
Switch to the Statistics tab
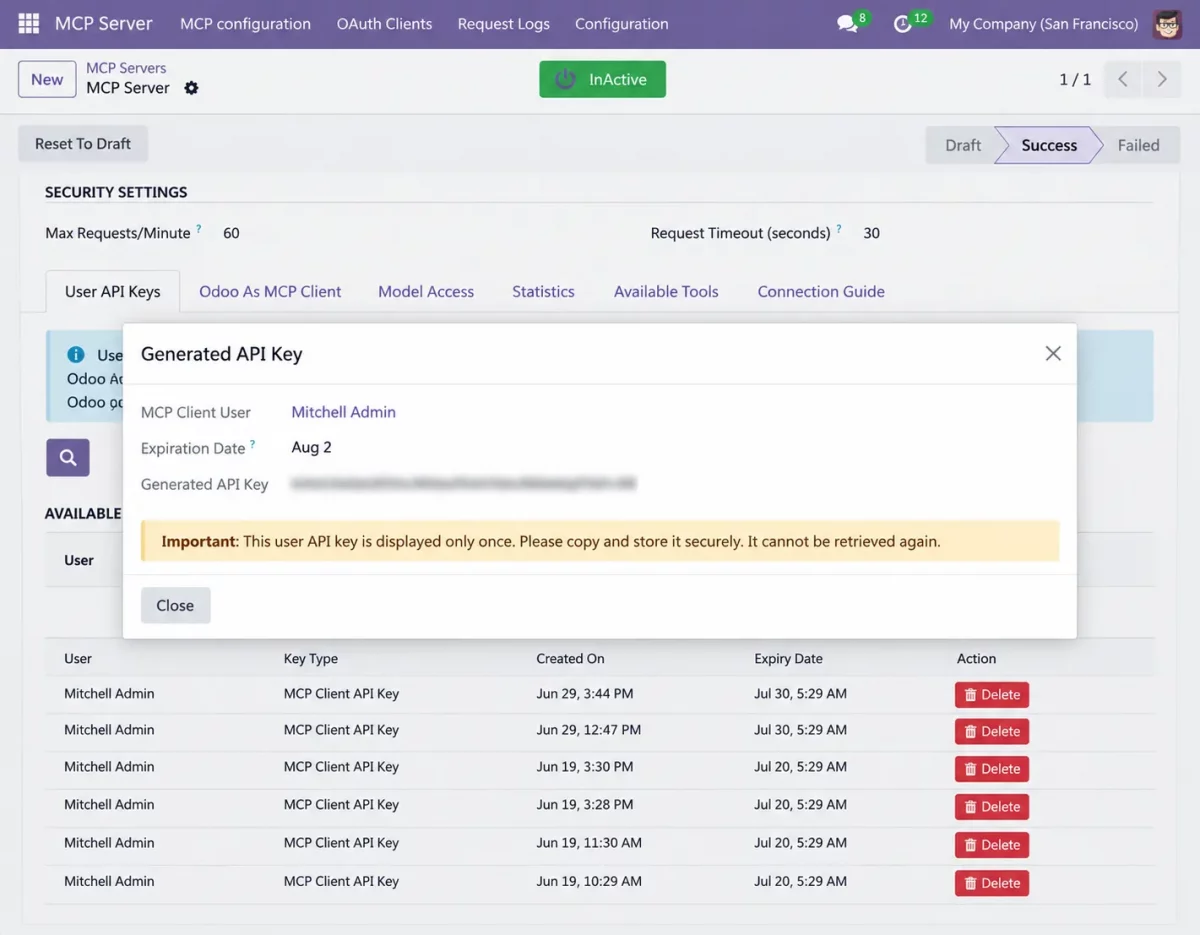[543, 291]
